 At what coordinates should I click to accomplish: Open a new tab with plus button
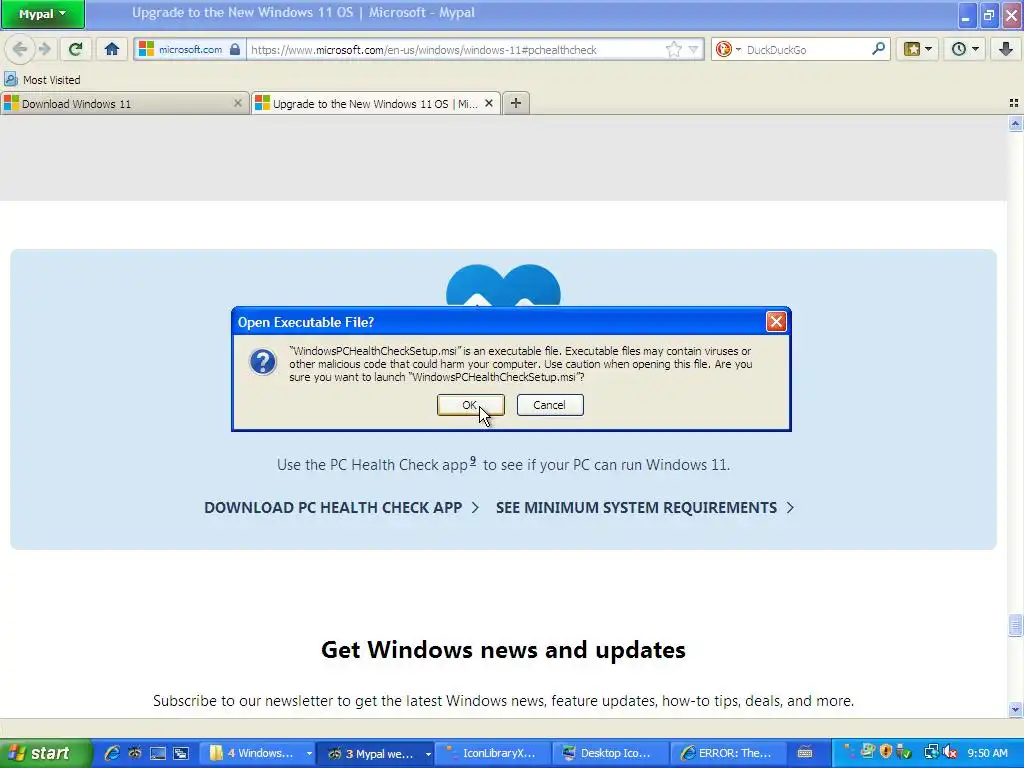[x=516, y=103]
